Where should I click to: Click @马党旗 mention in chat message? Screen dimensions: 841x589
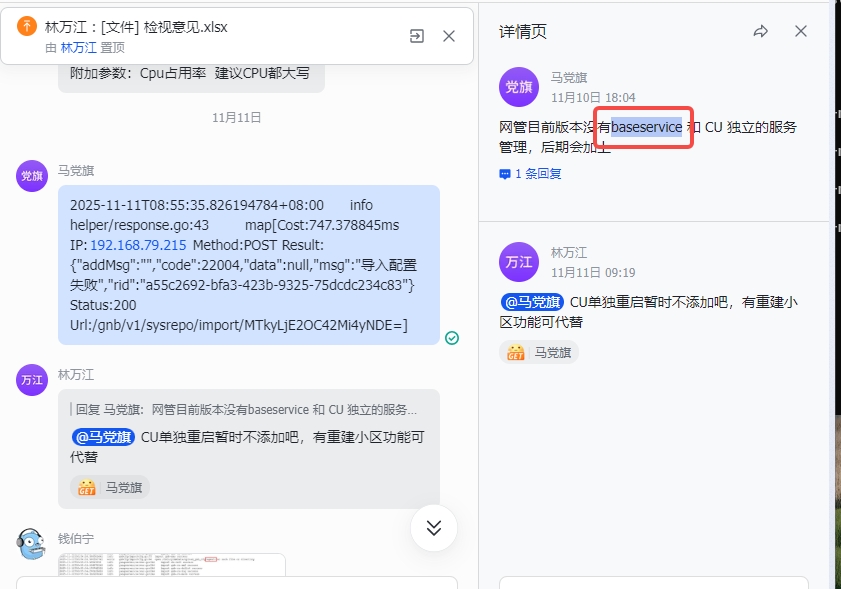(103, 437)
